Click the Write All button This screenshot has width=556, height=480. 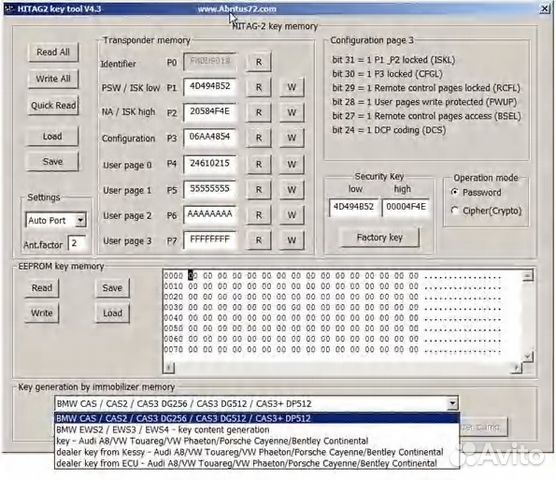[x=53, y=79]
